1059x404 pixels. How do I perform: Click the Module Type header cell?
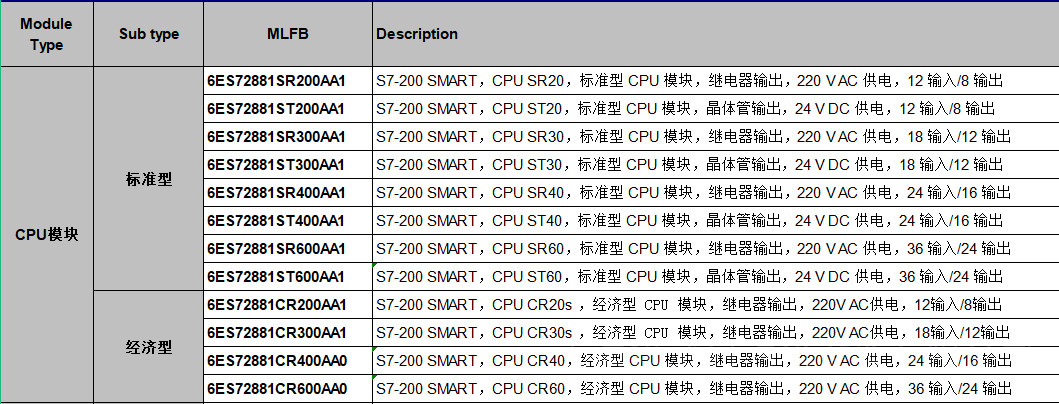click(46, 34)
